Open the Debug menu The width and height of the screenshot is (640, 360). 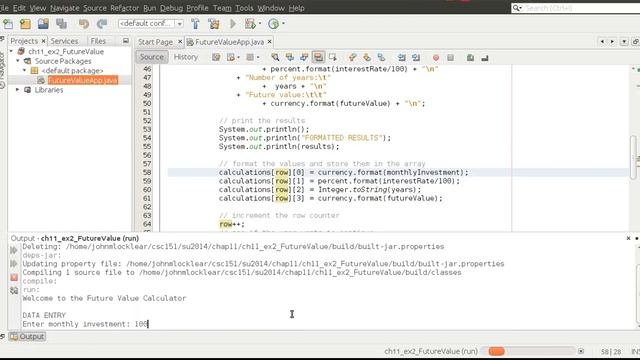171,8
